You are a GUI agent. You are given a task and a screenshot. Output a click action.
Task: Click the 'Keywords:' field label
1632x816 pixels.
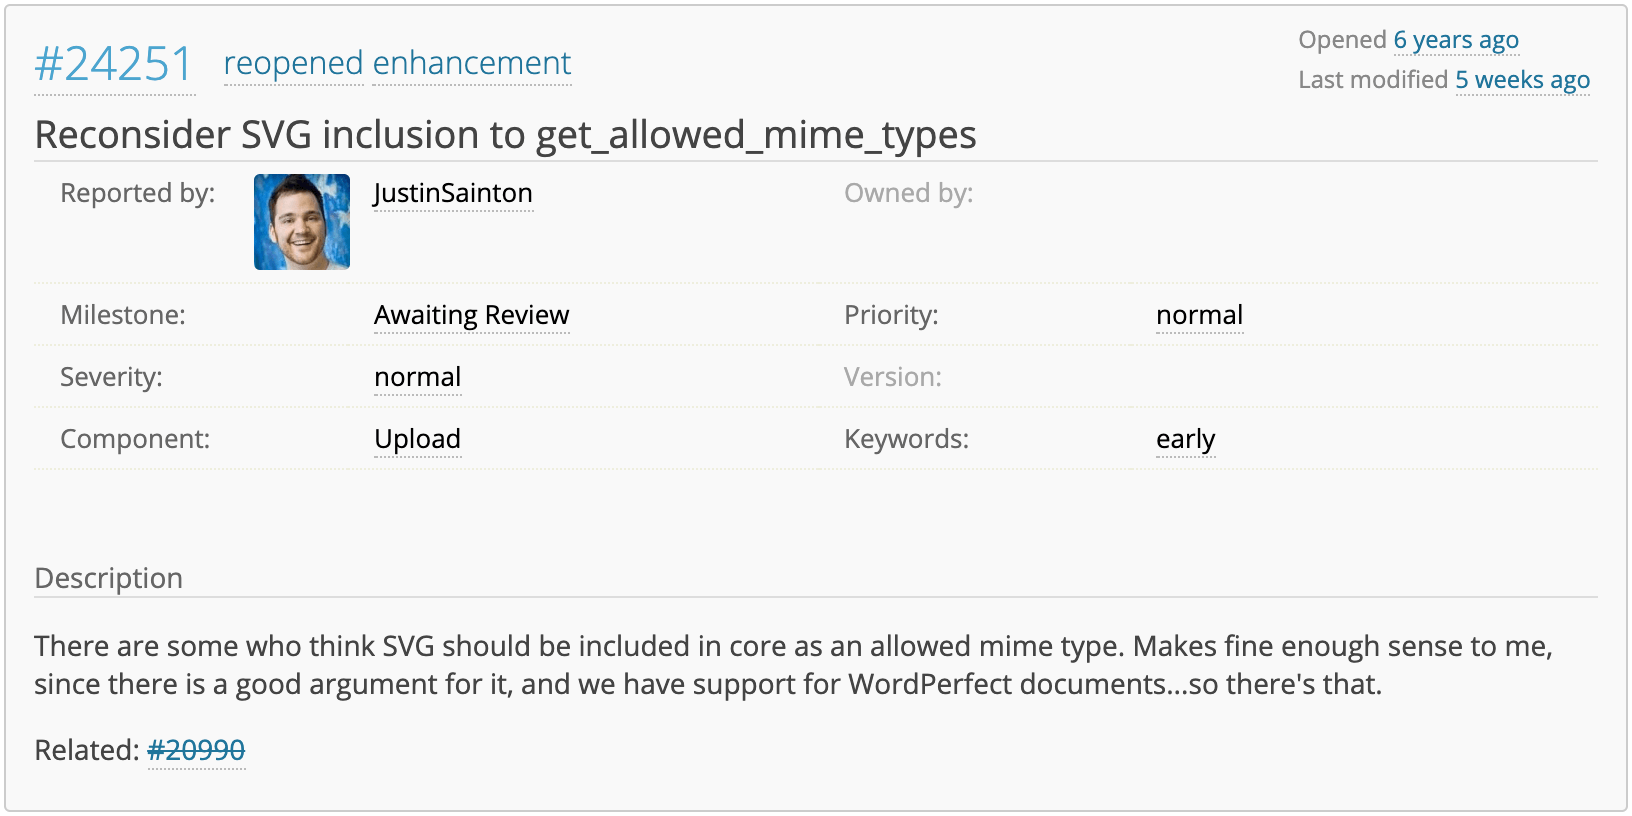906,439
